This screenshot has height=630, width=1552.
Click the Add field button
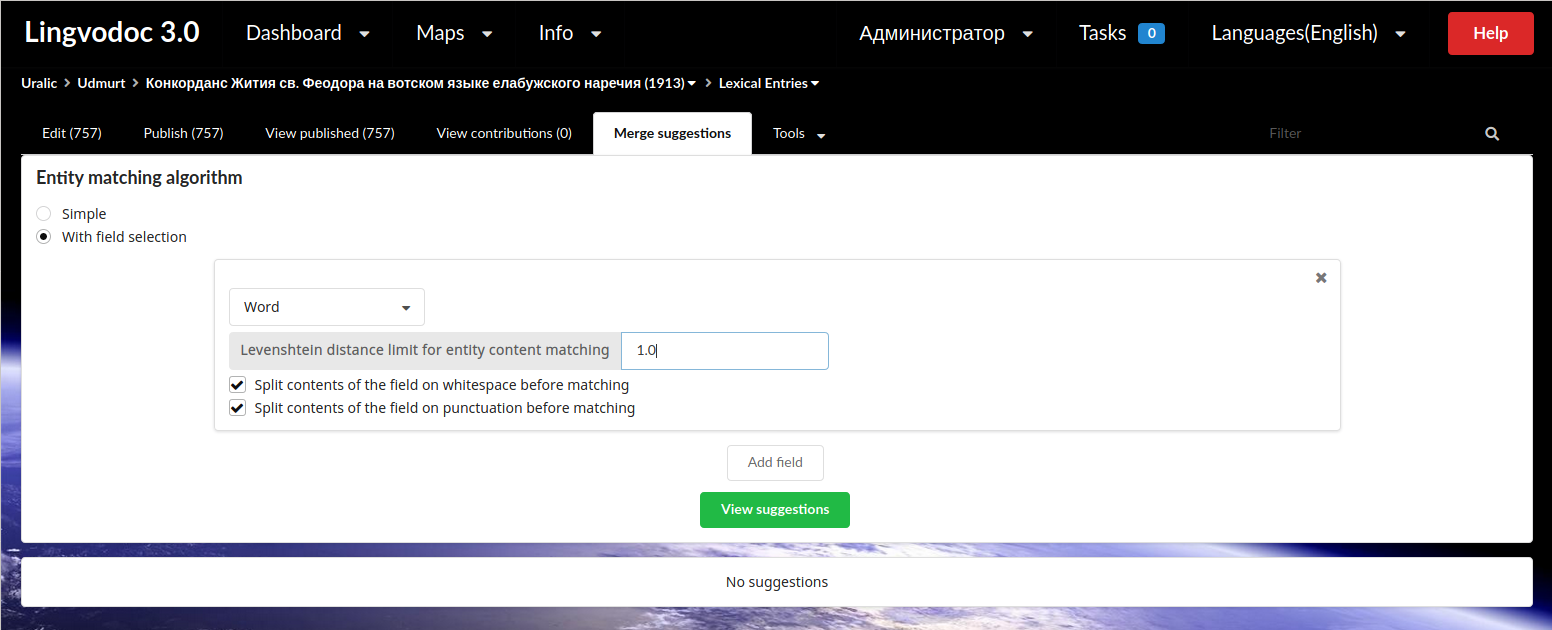(775, 462)
